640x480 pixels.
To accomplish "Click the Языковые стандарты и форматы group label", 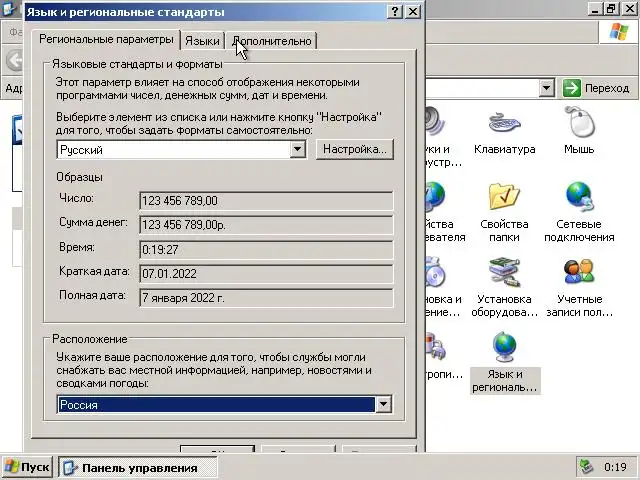I will click(x=137, y=64).
